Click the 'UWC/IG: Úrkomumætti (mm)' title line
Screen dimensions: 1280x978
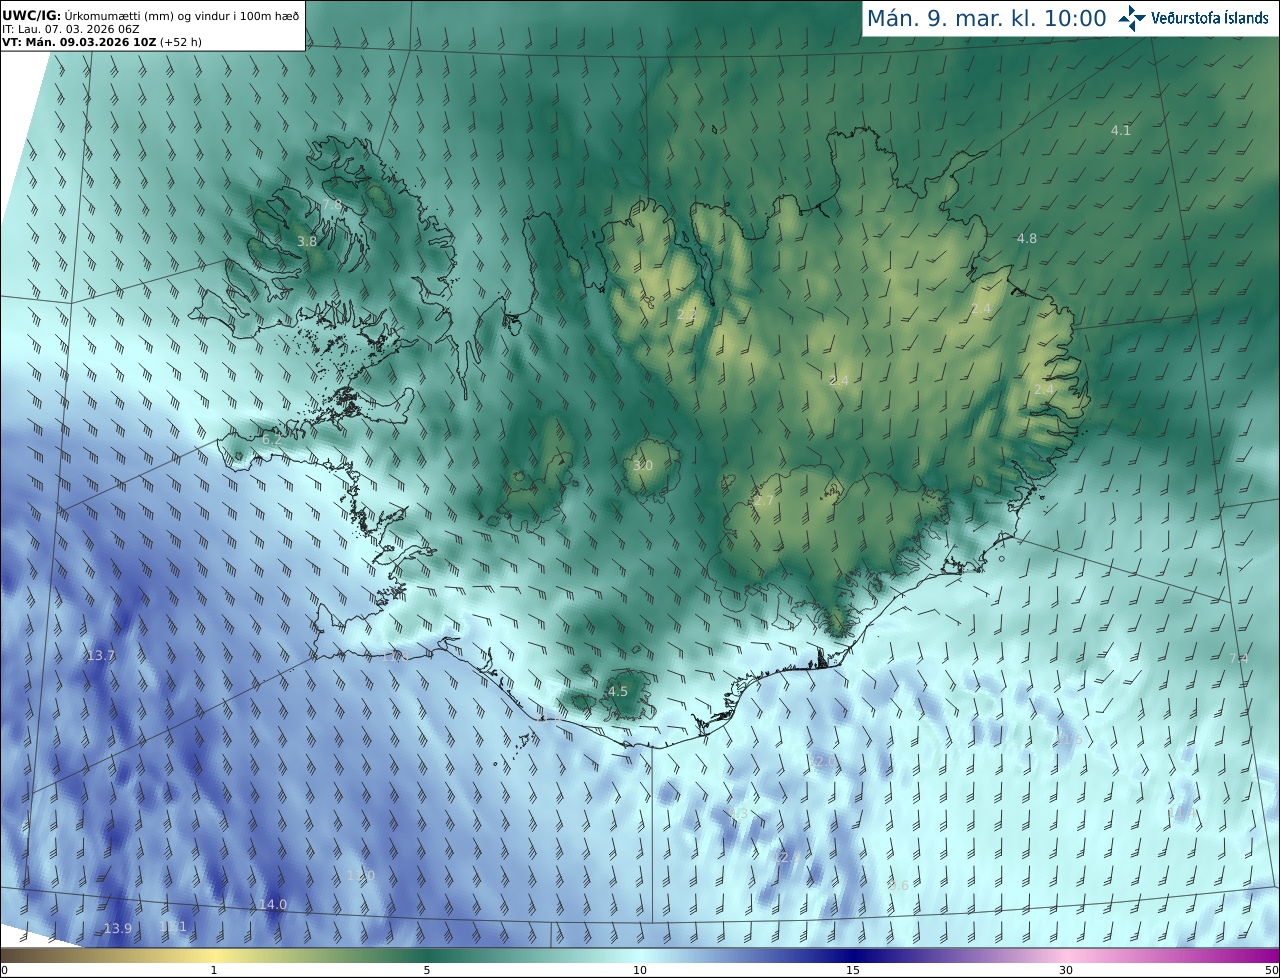[x=151, y=14]
